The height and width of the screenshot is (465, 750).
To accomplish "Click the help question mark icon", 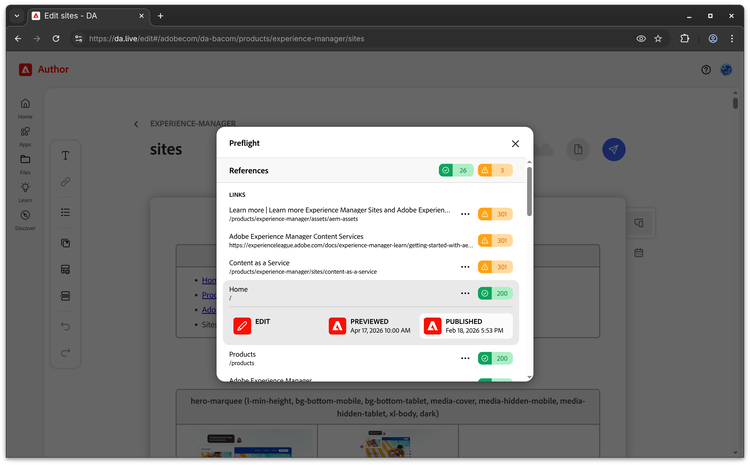I will tap(706, 70).
